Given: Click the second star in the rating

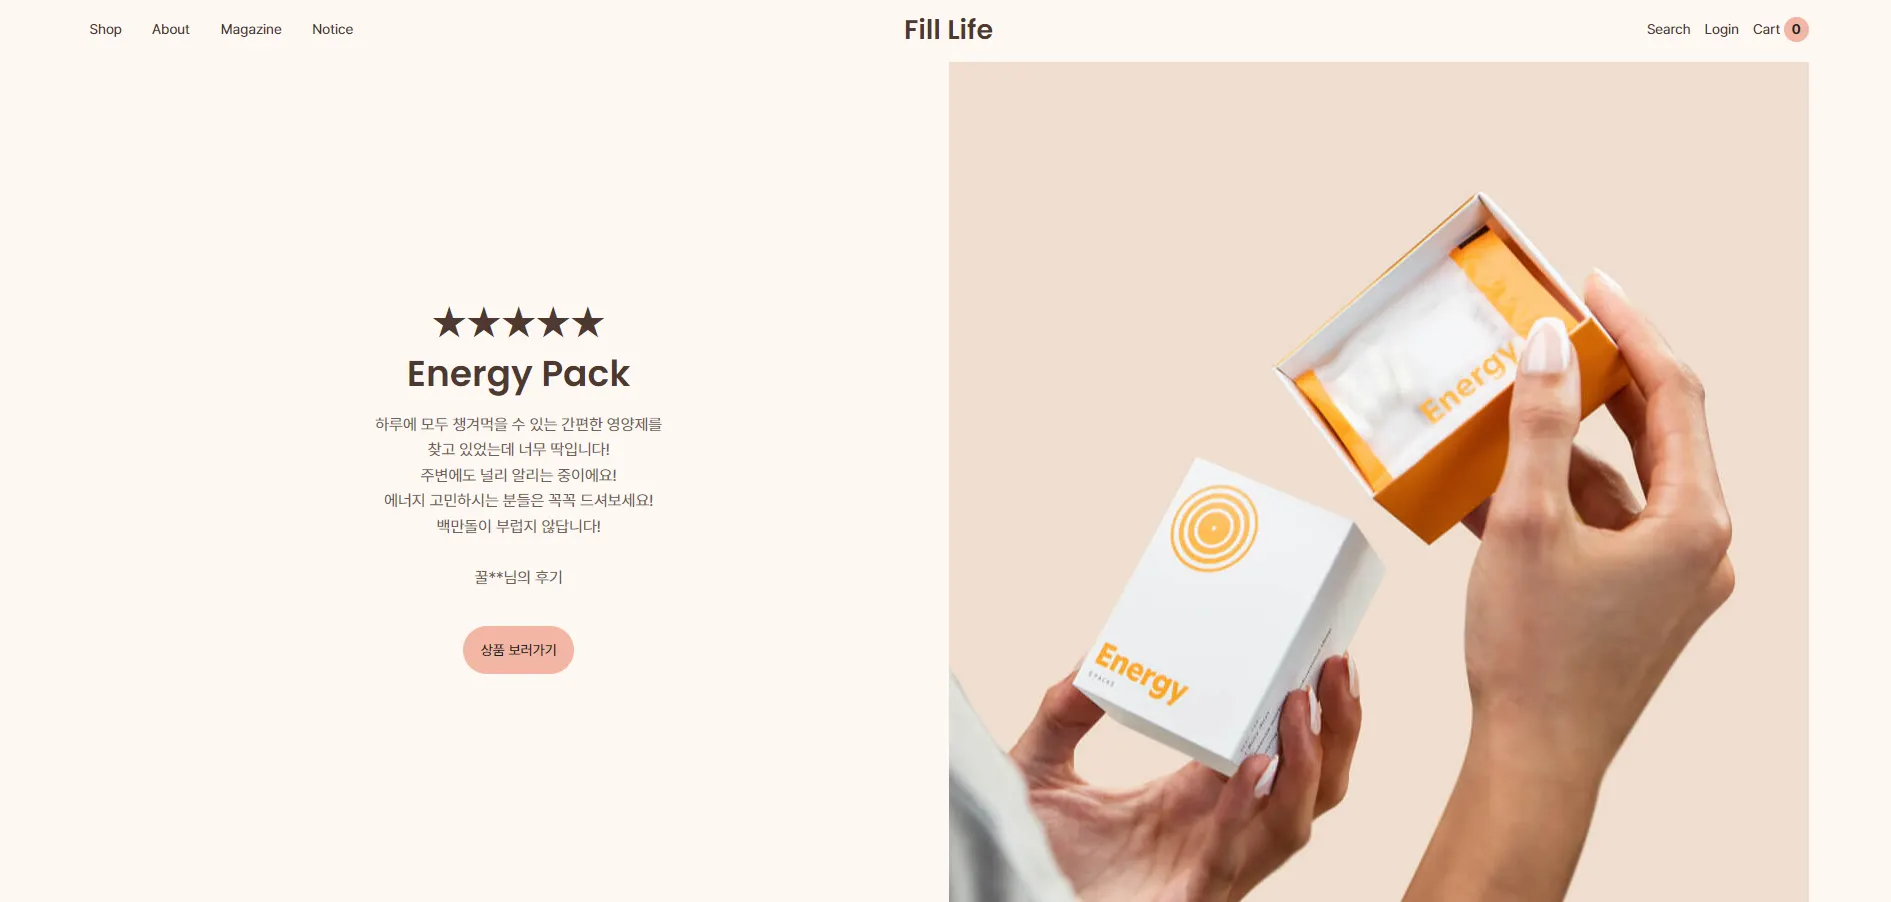Looking at the screenshot, I should point(484,322).
